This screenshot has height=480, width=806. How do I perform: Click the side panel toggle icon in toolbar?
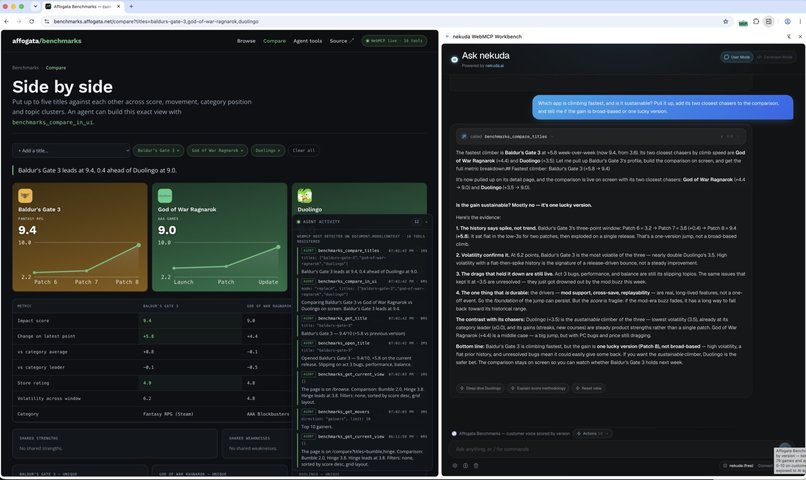point(768,22)
